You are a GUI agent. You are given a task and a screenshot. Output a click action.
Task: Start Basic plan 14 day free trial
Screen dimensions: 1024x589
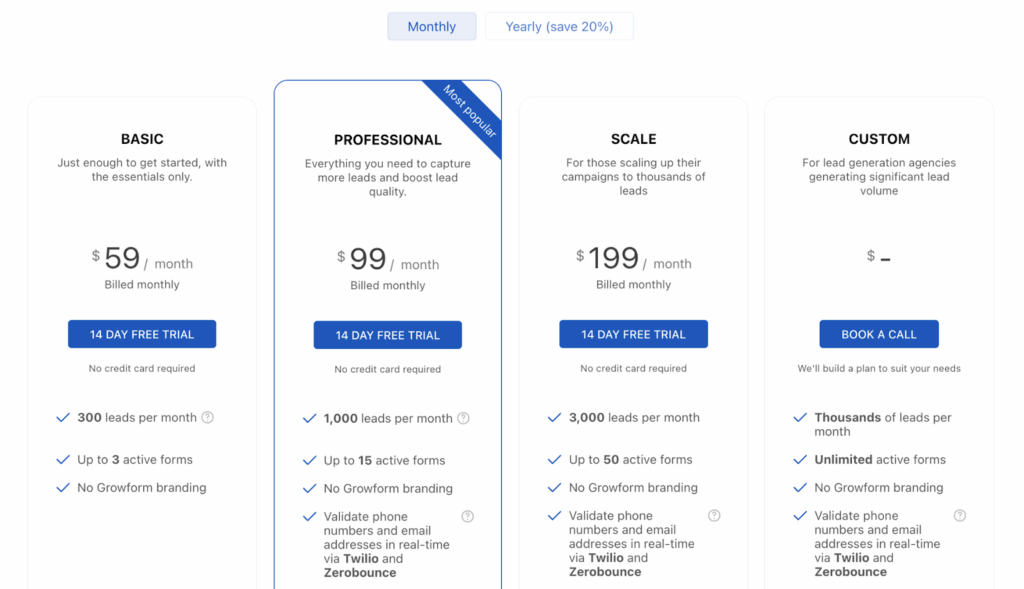pyautogui.click(x=142, y=334)
